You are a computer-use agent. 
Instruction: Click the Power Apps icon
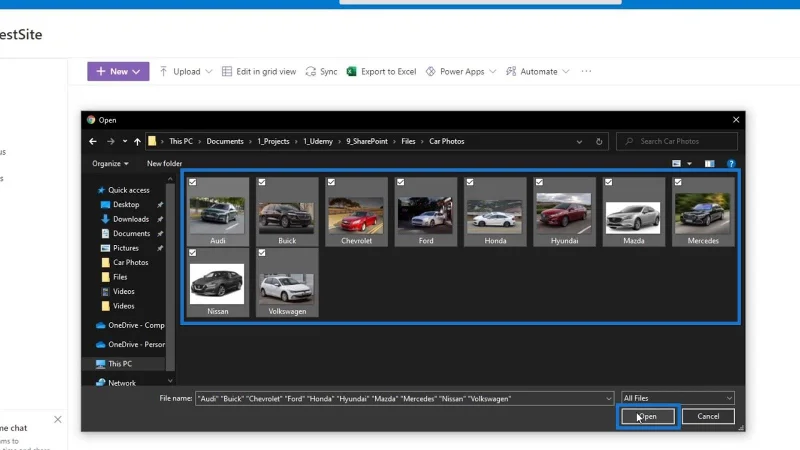pos(431,71)
